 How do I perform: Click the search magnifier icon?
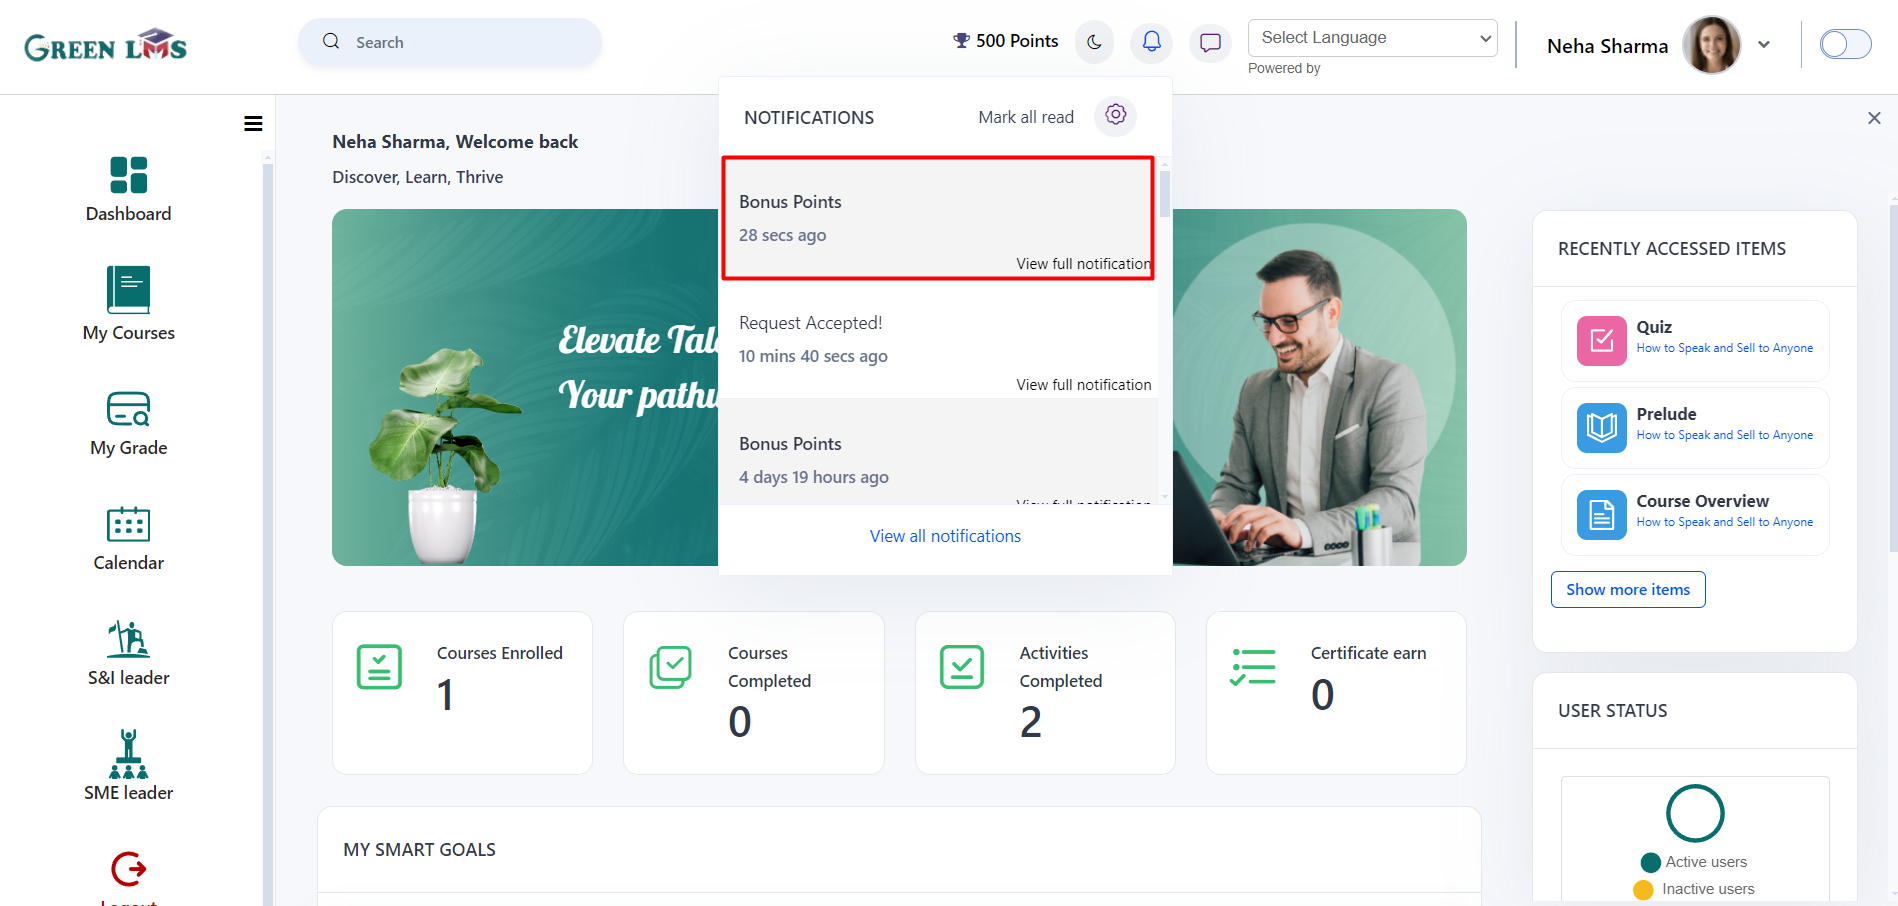[331, 41]
